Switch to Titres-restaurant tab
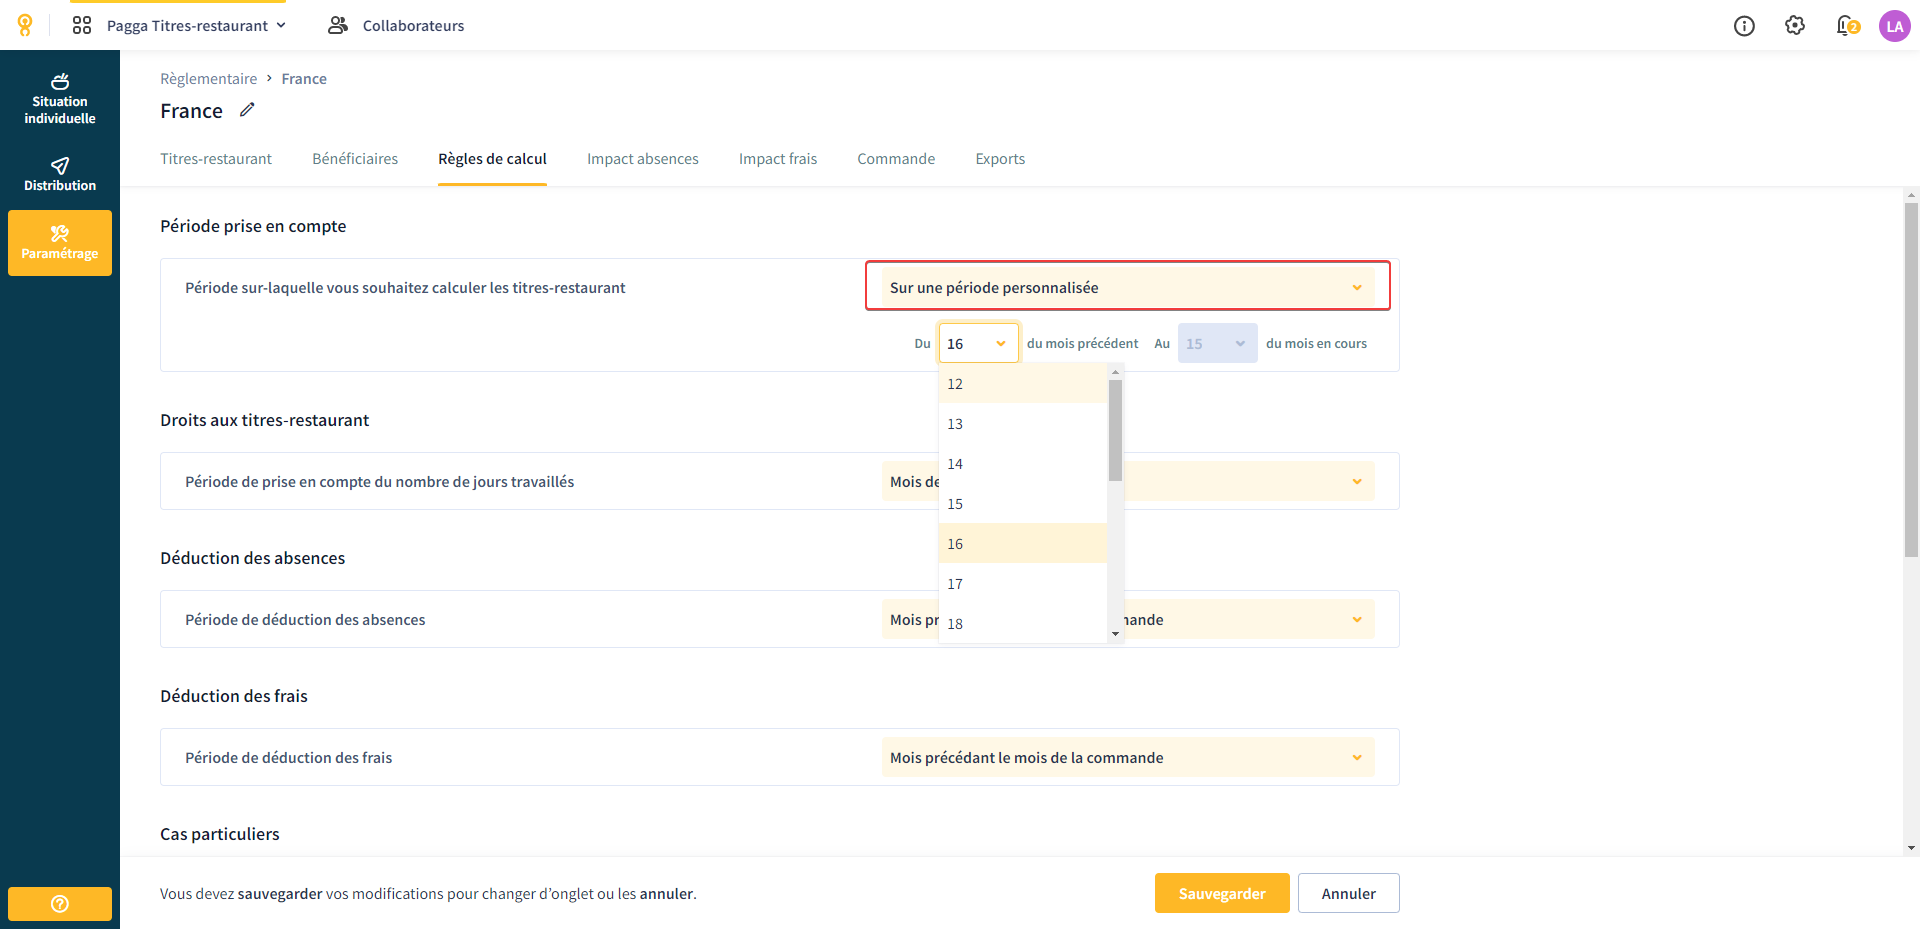The image size is (1920, 929). coord(216,159)
